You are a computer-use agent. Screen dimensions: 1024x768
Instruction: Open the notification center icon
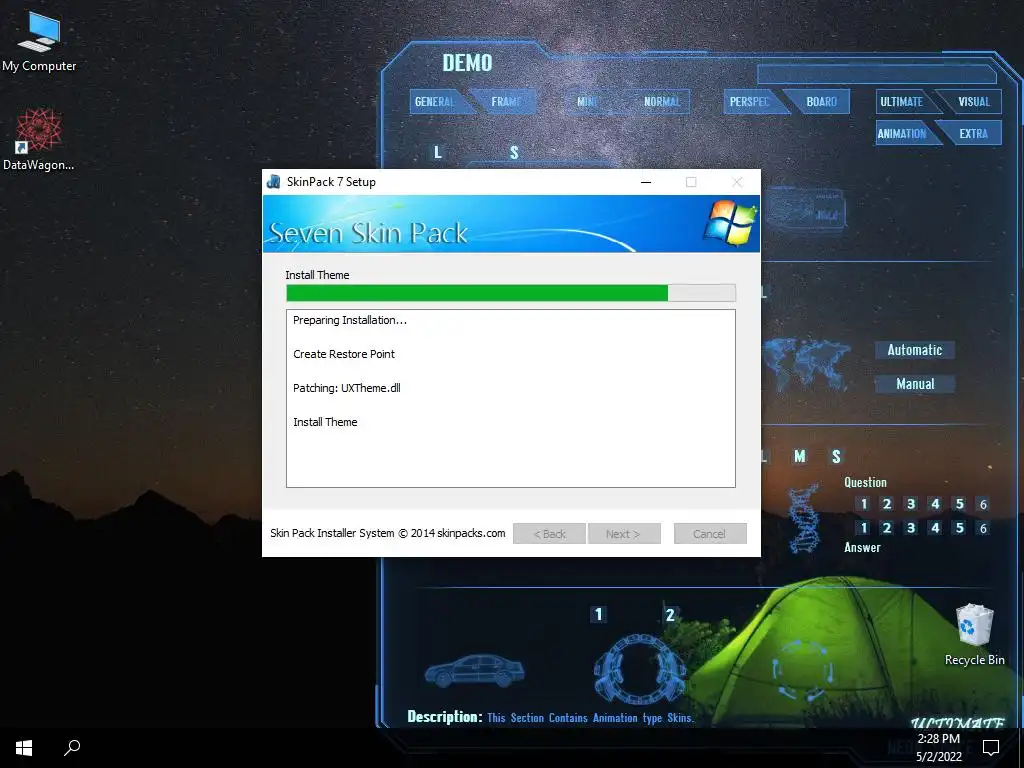point(991,748)
